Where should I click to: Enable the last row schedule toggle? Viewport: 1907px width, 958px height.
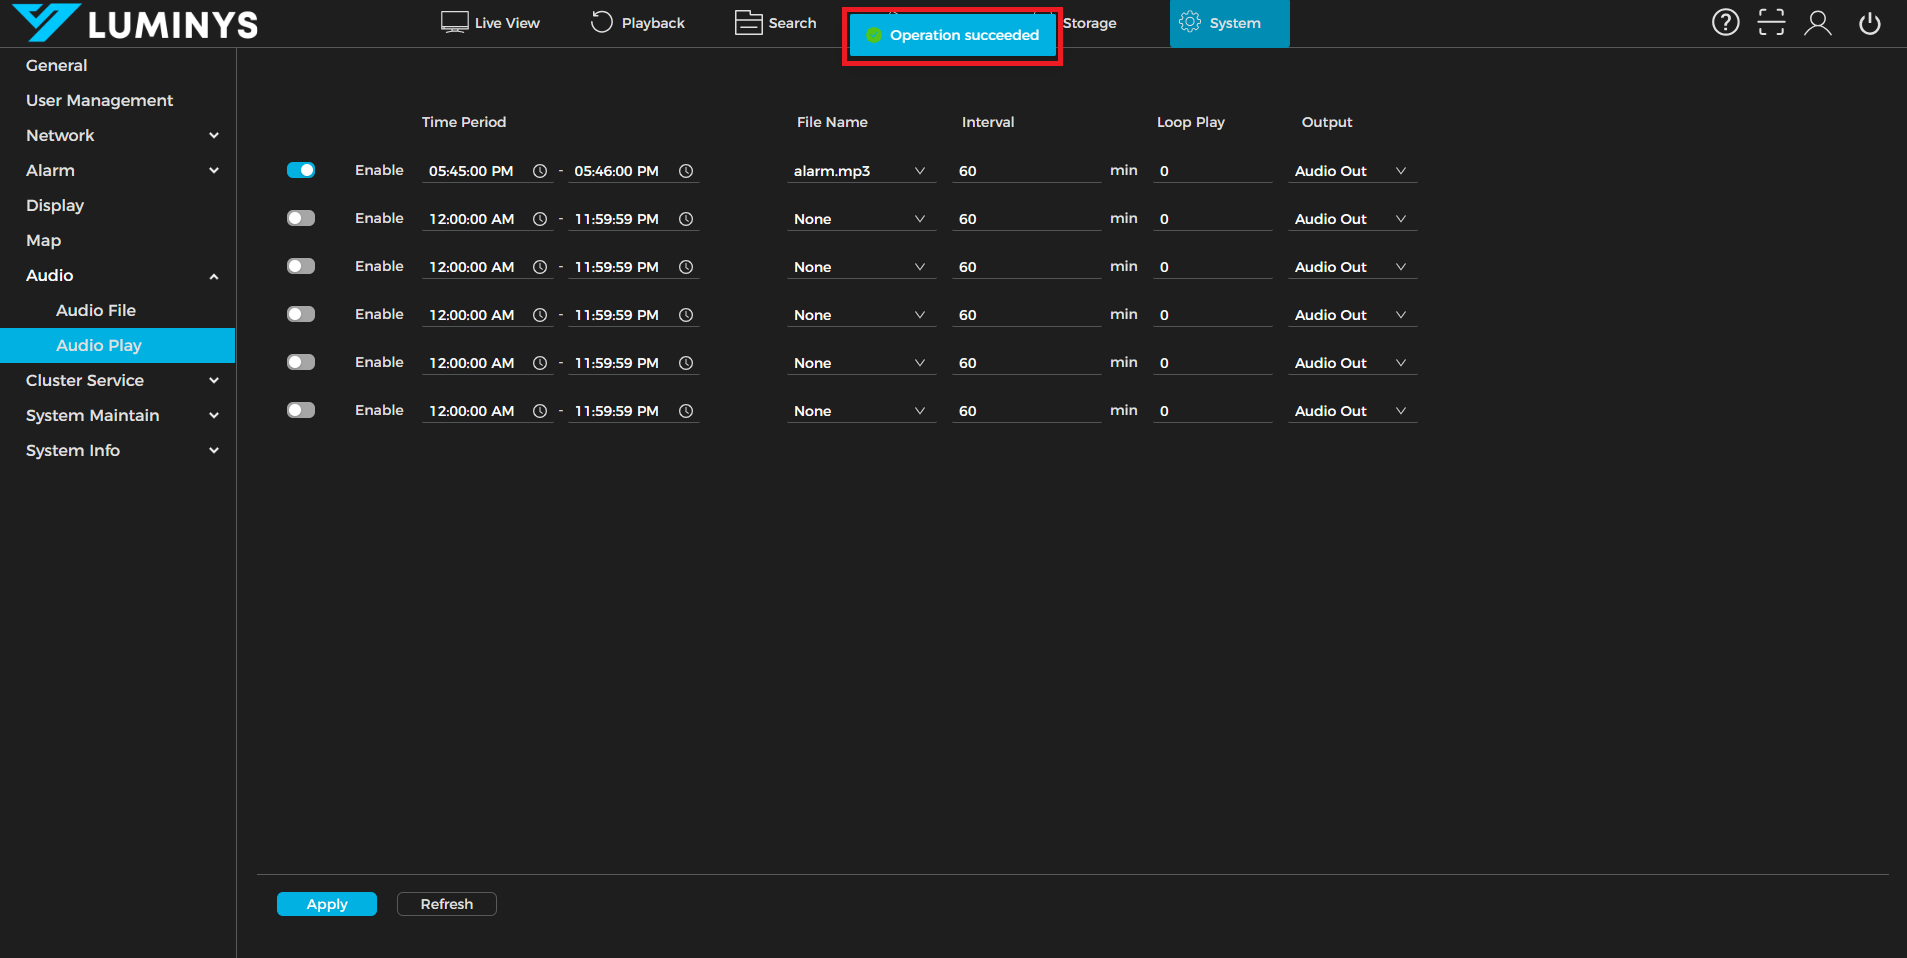point(301,410)
